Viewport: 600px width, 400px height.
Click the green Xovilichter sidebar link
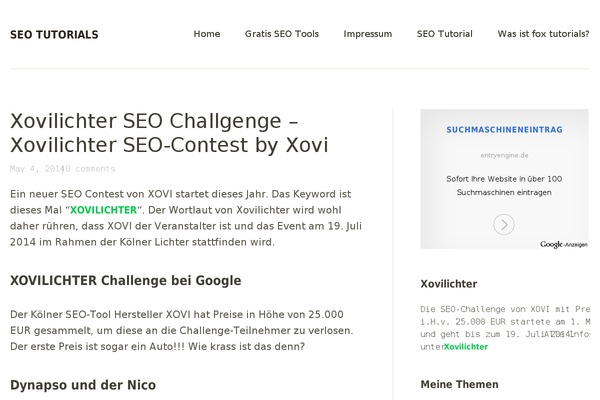[x=466, y=347]
